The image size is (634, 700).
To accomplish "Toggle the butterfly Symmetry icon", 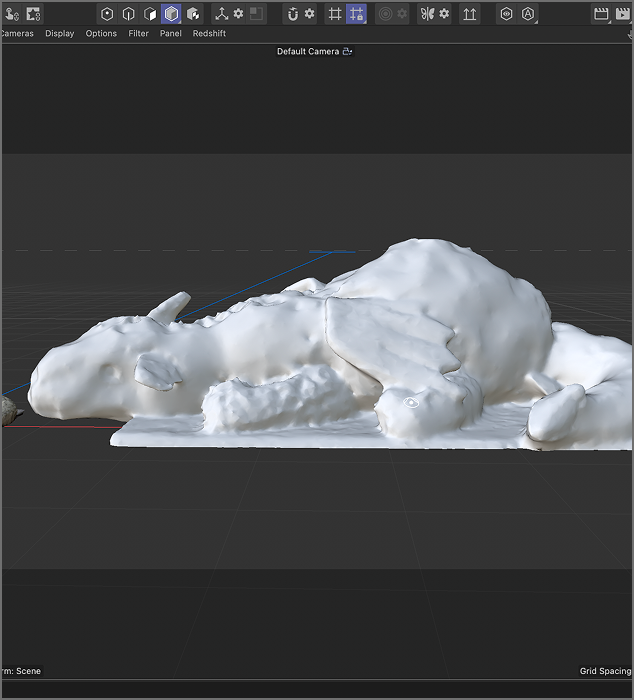I will tap(427, 14).
